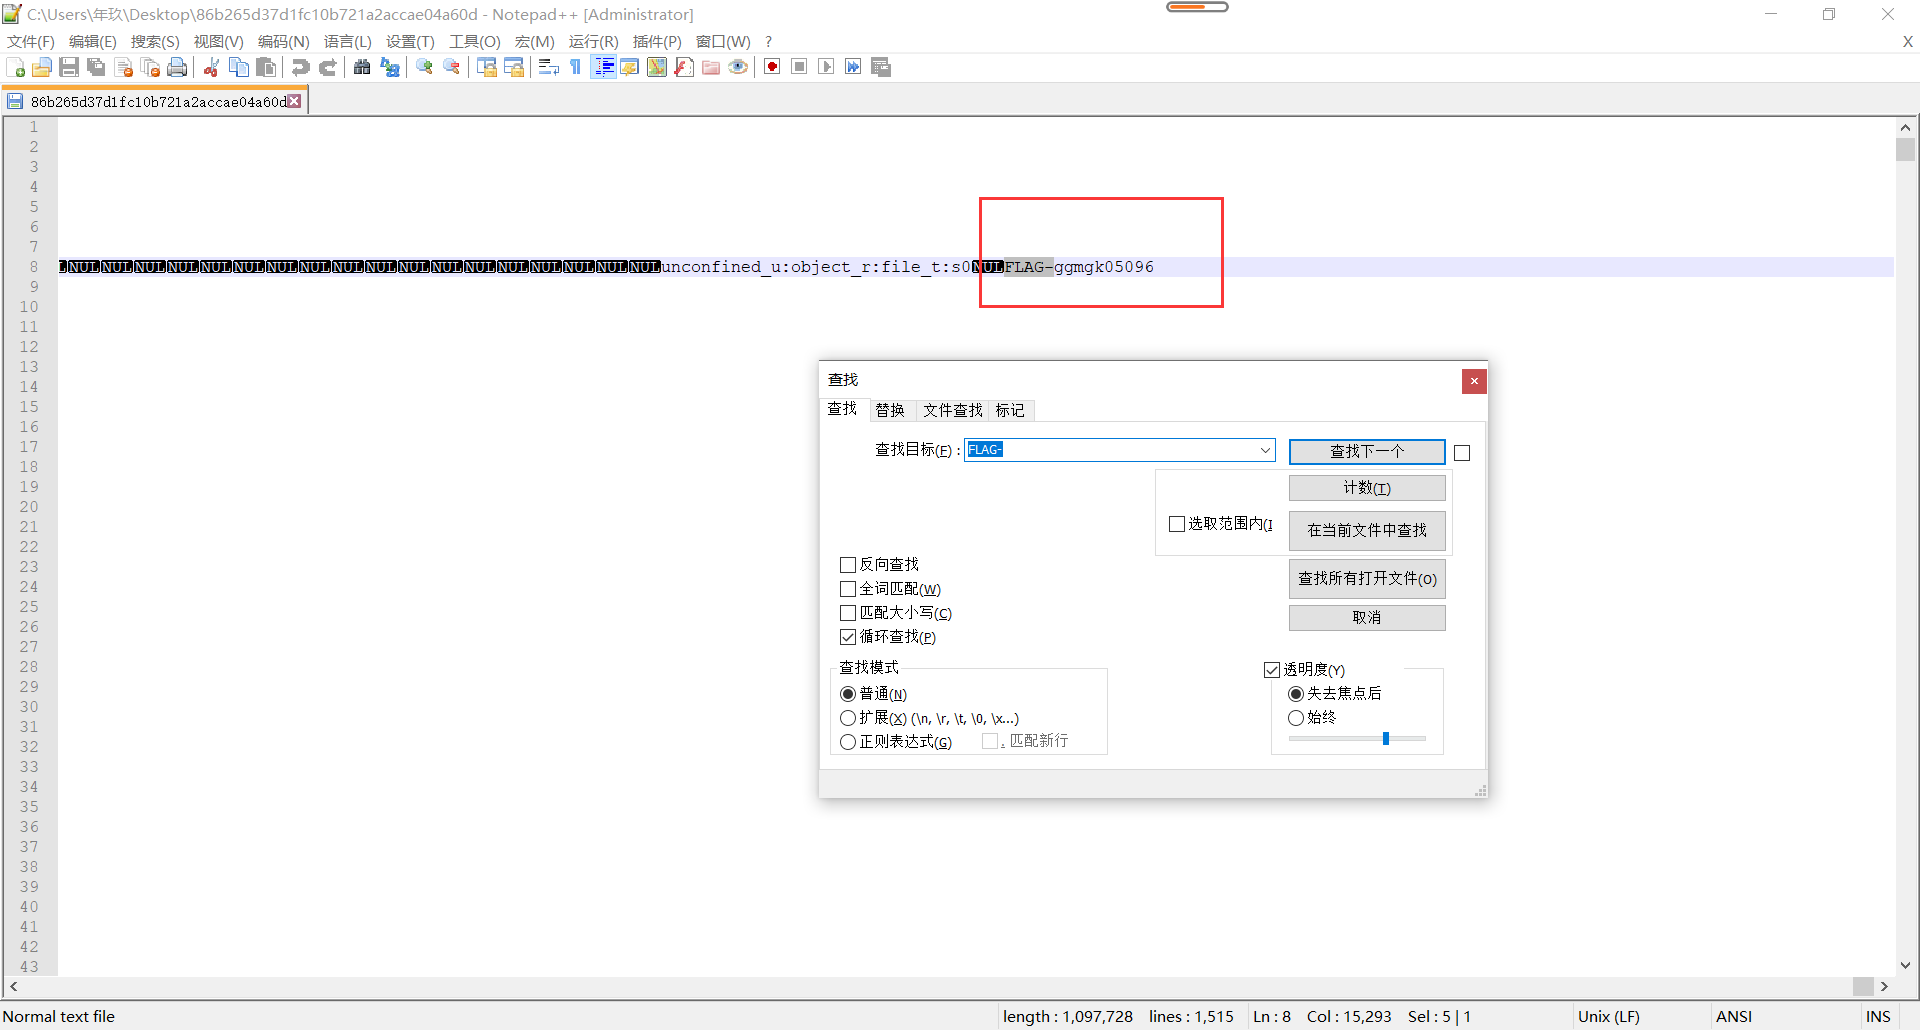
Task: Open 编码 menu
Action: pyautogui.click(x=284, y=41)
